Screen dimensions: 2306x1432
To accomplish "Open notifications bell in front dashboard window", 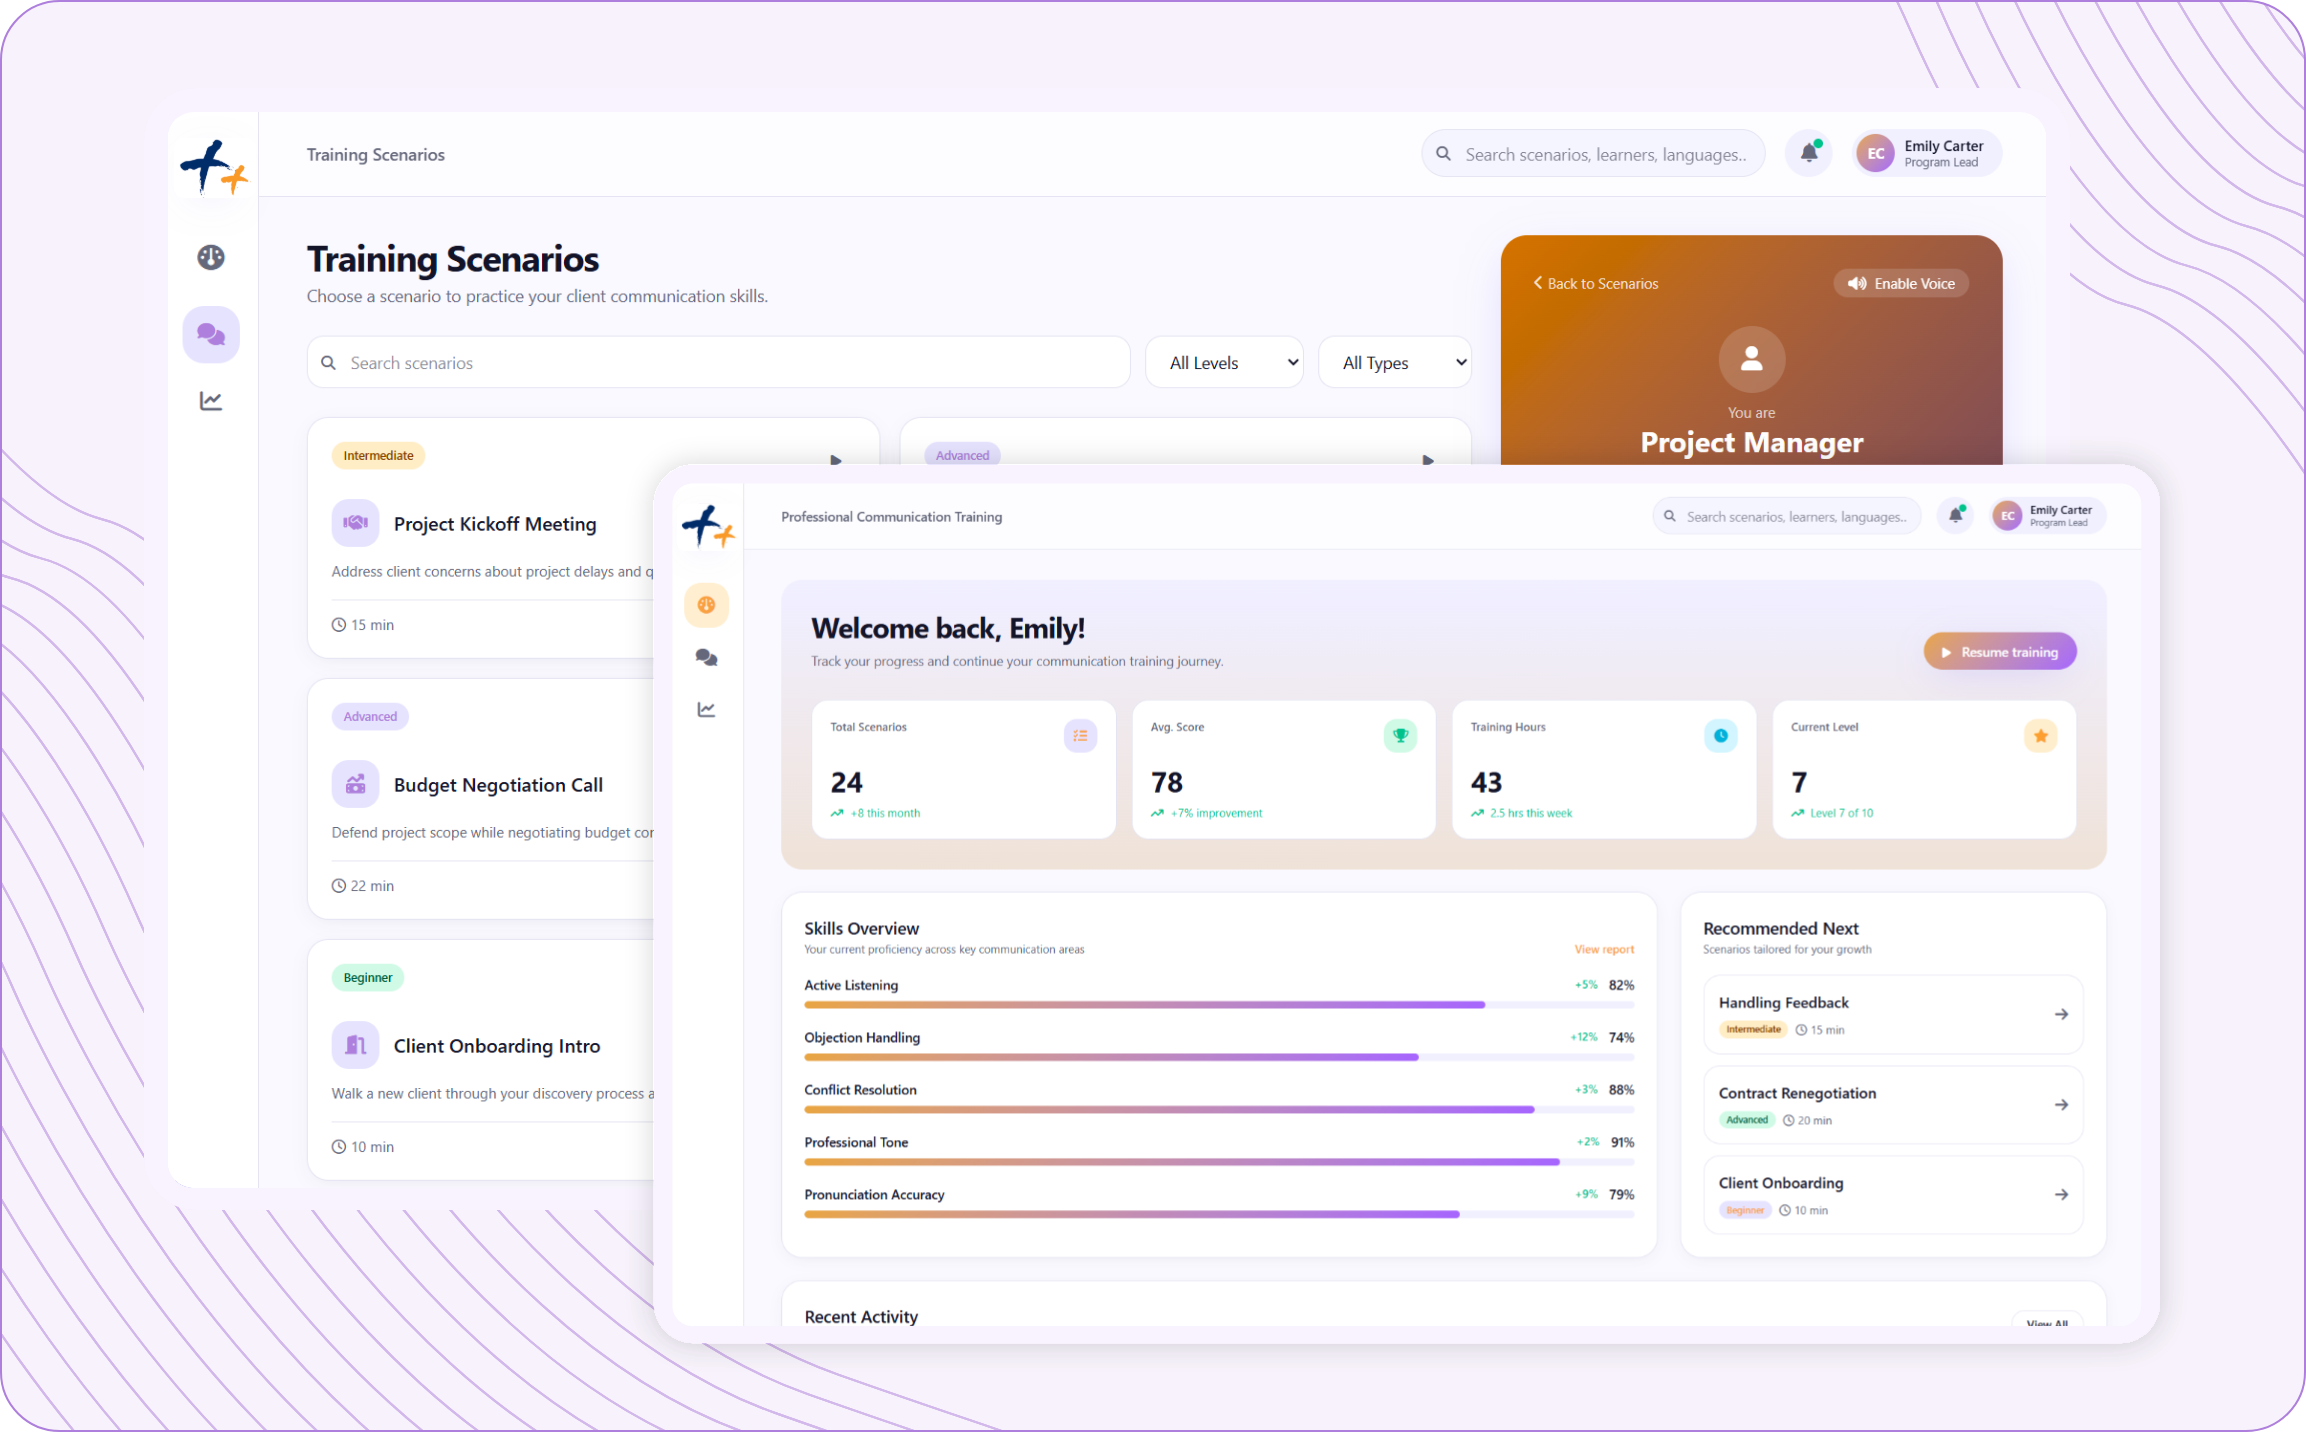I will click(1955, 516).
